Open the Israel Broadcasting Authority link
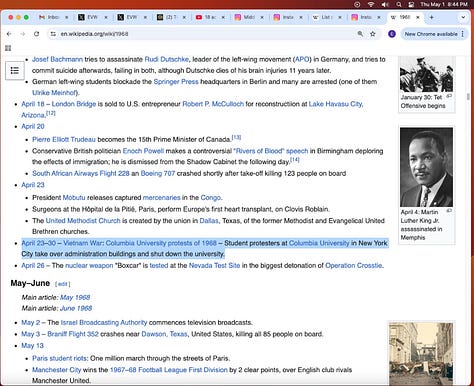Image resolution: width=474 pixels, height=386 pixels. pyautogui.click(x=104, y=323)
